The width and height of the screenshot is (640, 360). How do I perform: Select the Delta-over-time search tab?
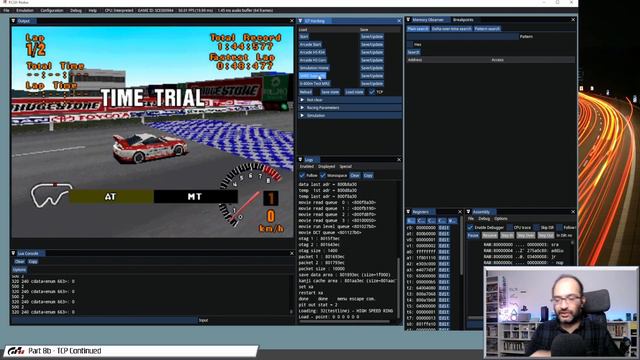pyautogui.click(x=451, y=29)
